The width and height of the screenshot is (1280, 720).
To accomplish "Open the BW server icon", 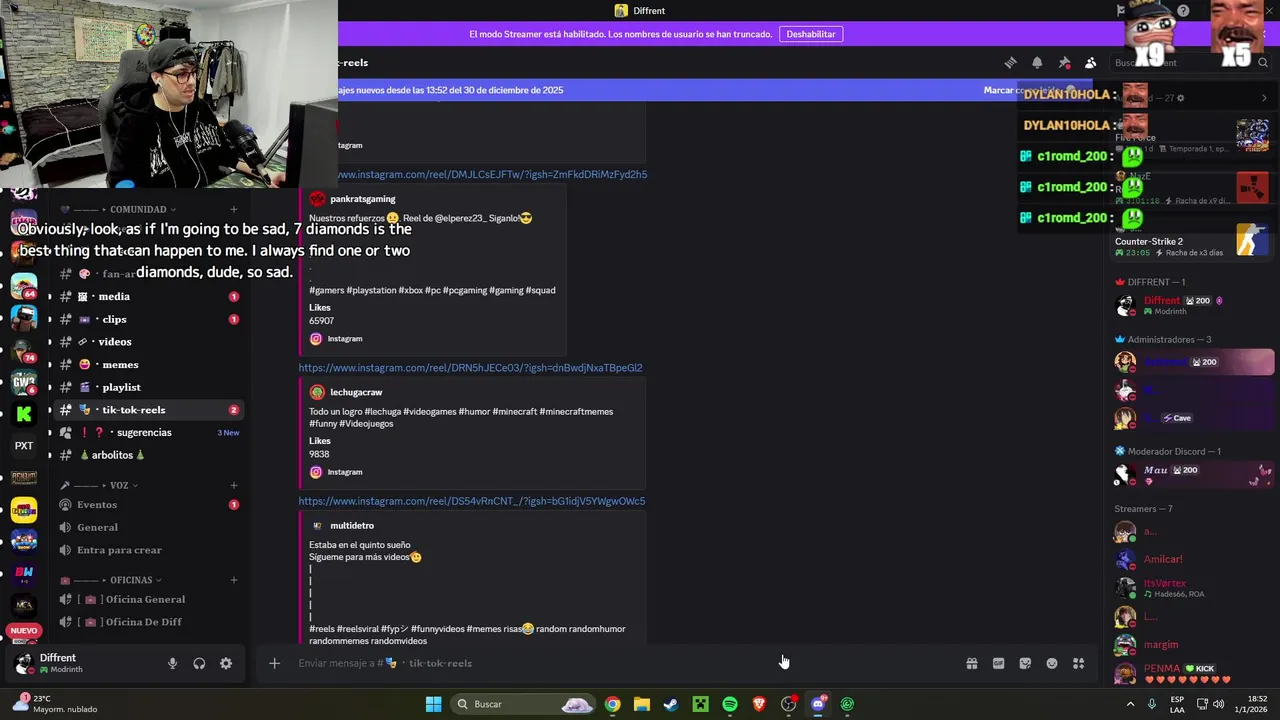I will point(24,573).
